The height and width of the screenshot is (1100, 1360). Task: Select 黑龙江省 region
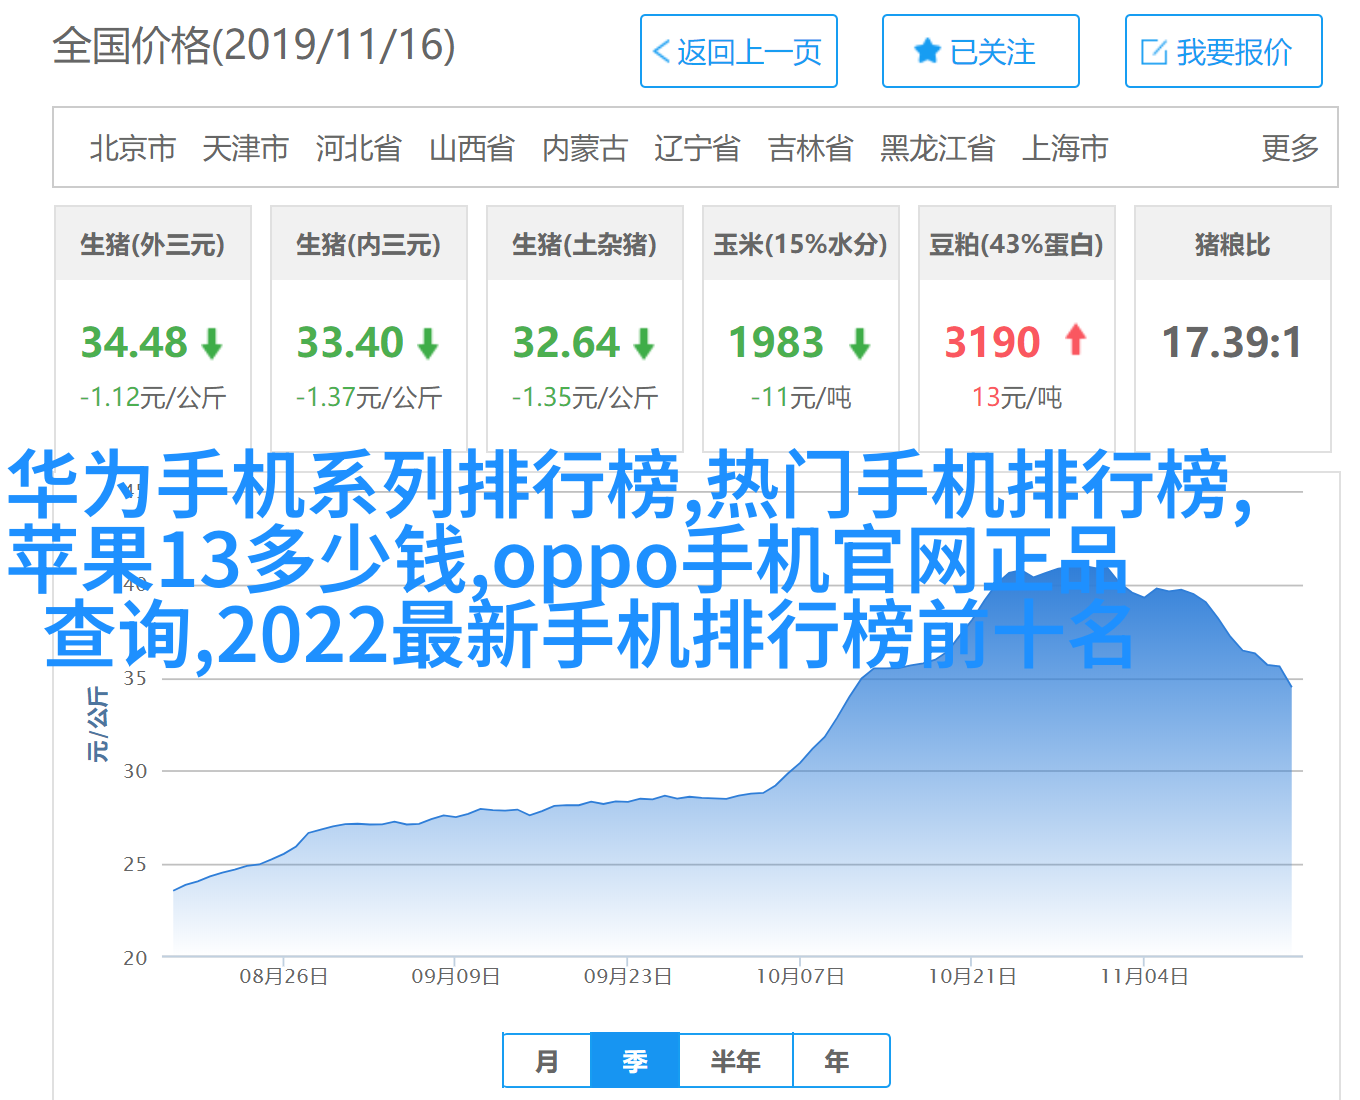point(938,148)
